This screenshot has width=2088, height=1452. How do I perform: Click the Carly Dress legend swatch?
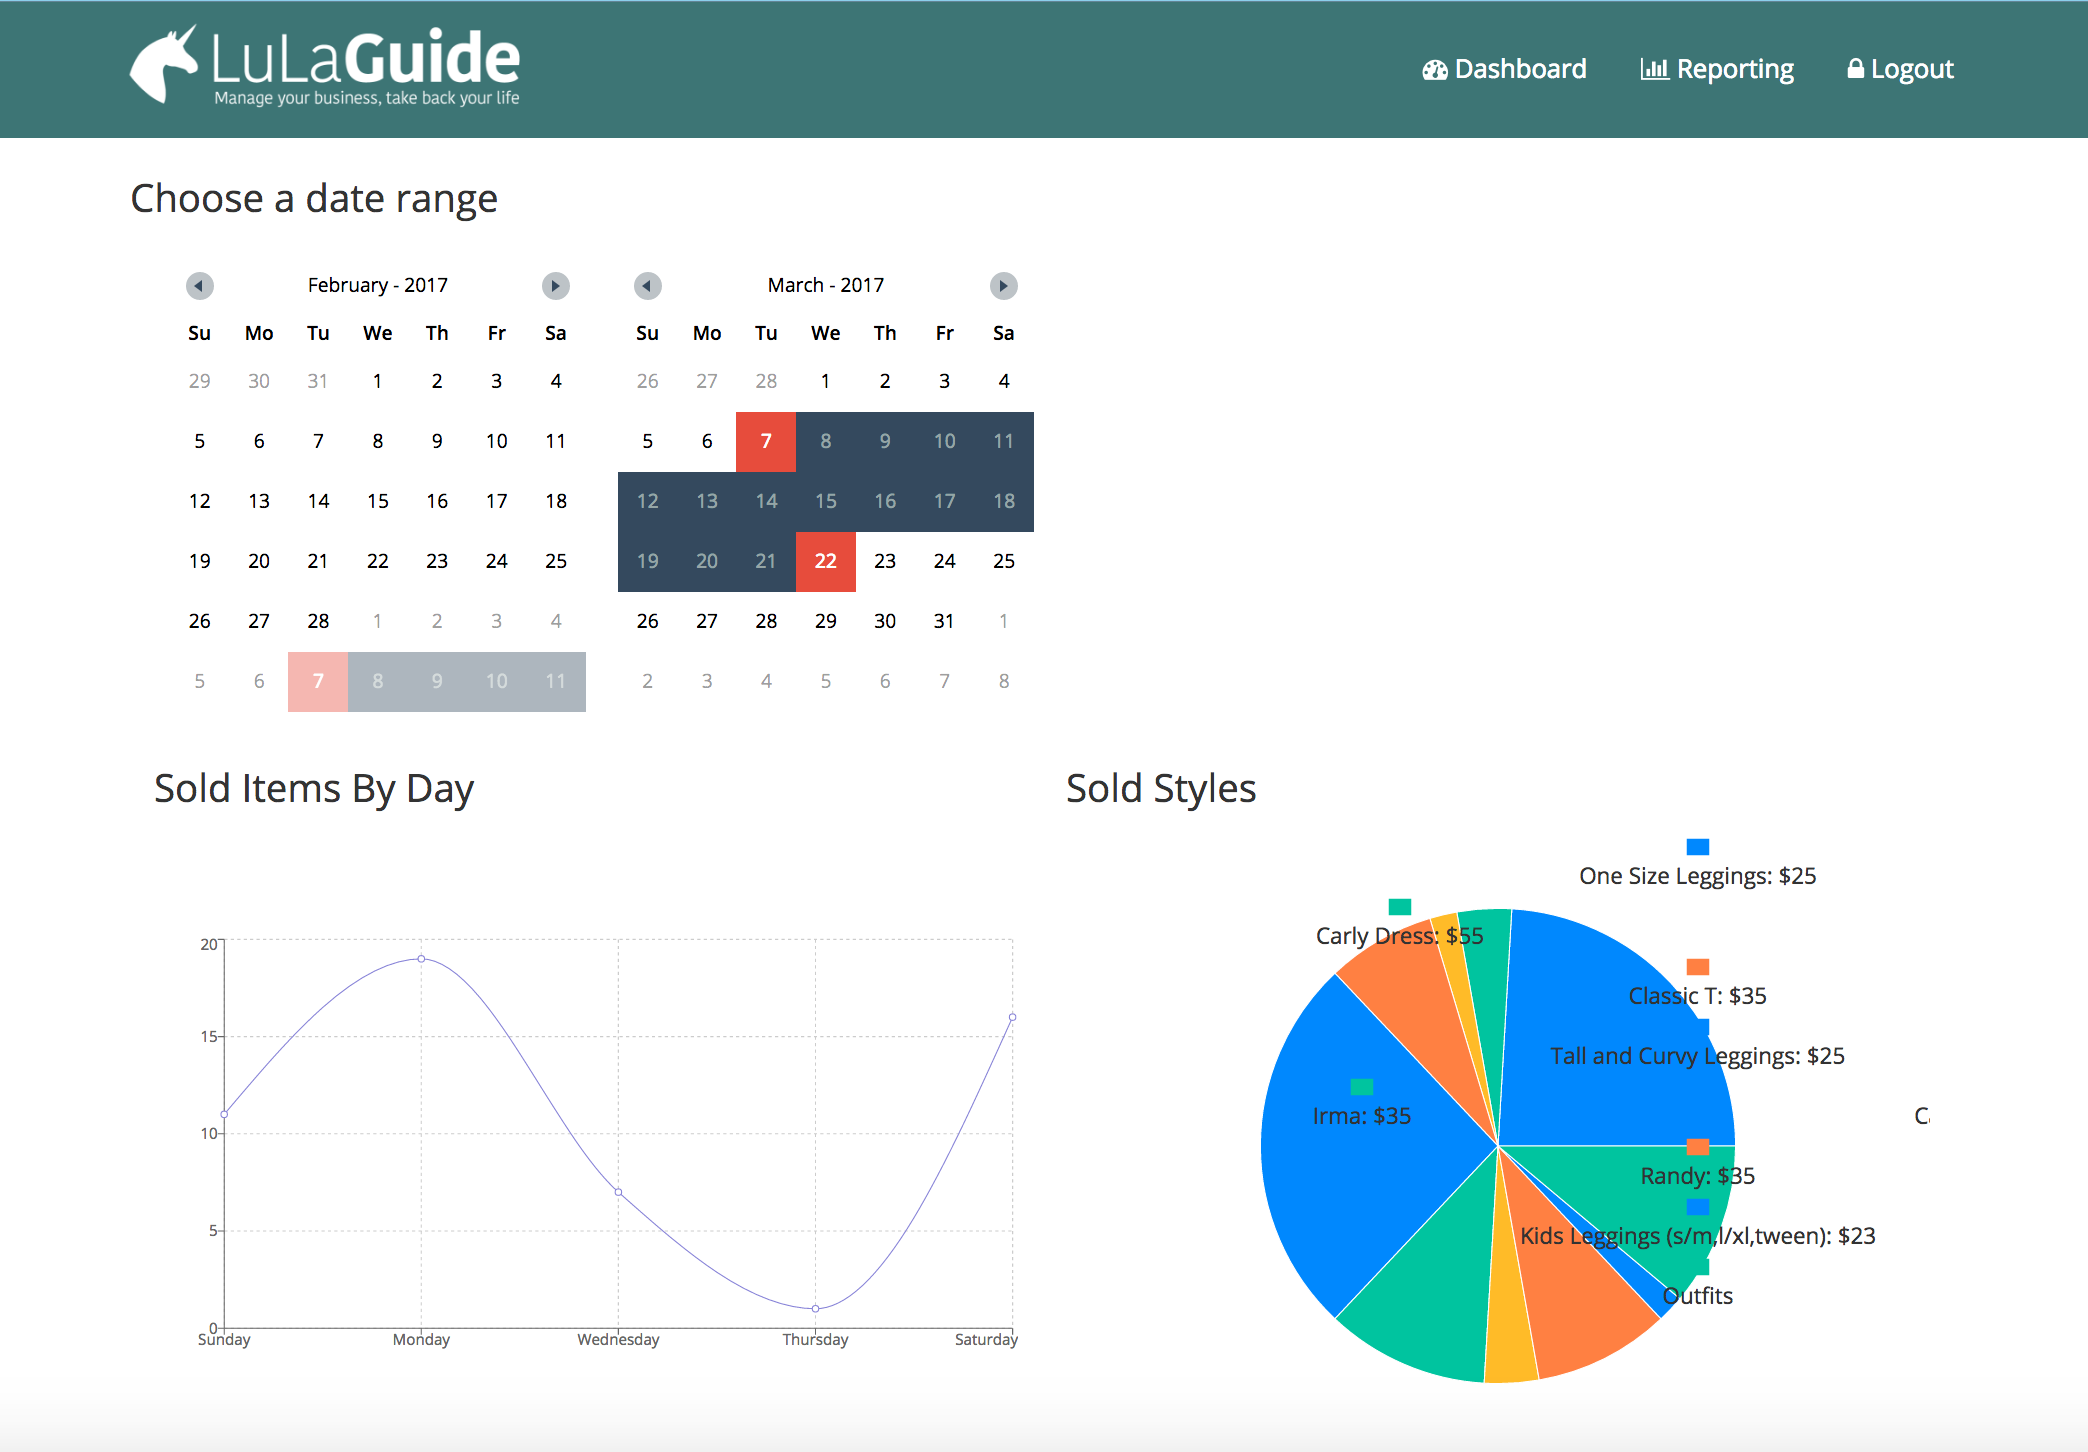pyautogui.click(x=1399, y=907)
